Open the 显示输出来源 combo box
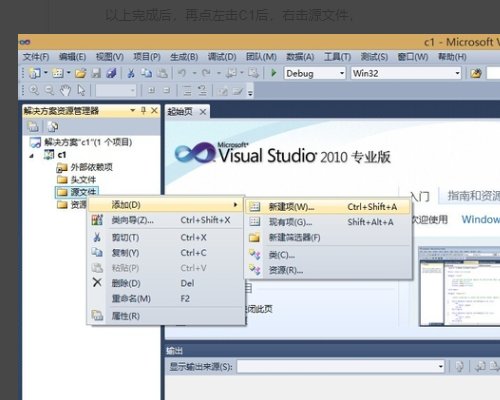The image size is (500, 400). pyautogui.click(x=341, y=366)
